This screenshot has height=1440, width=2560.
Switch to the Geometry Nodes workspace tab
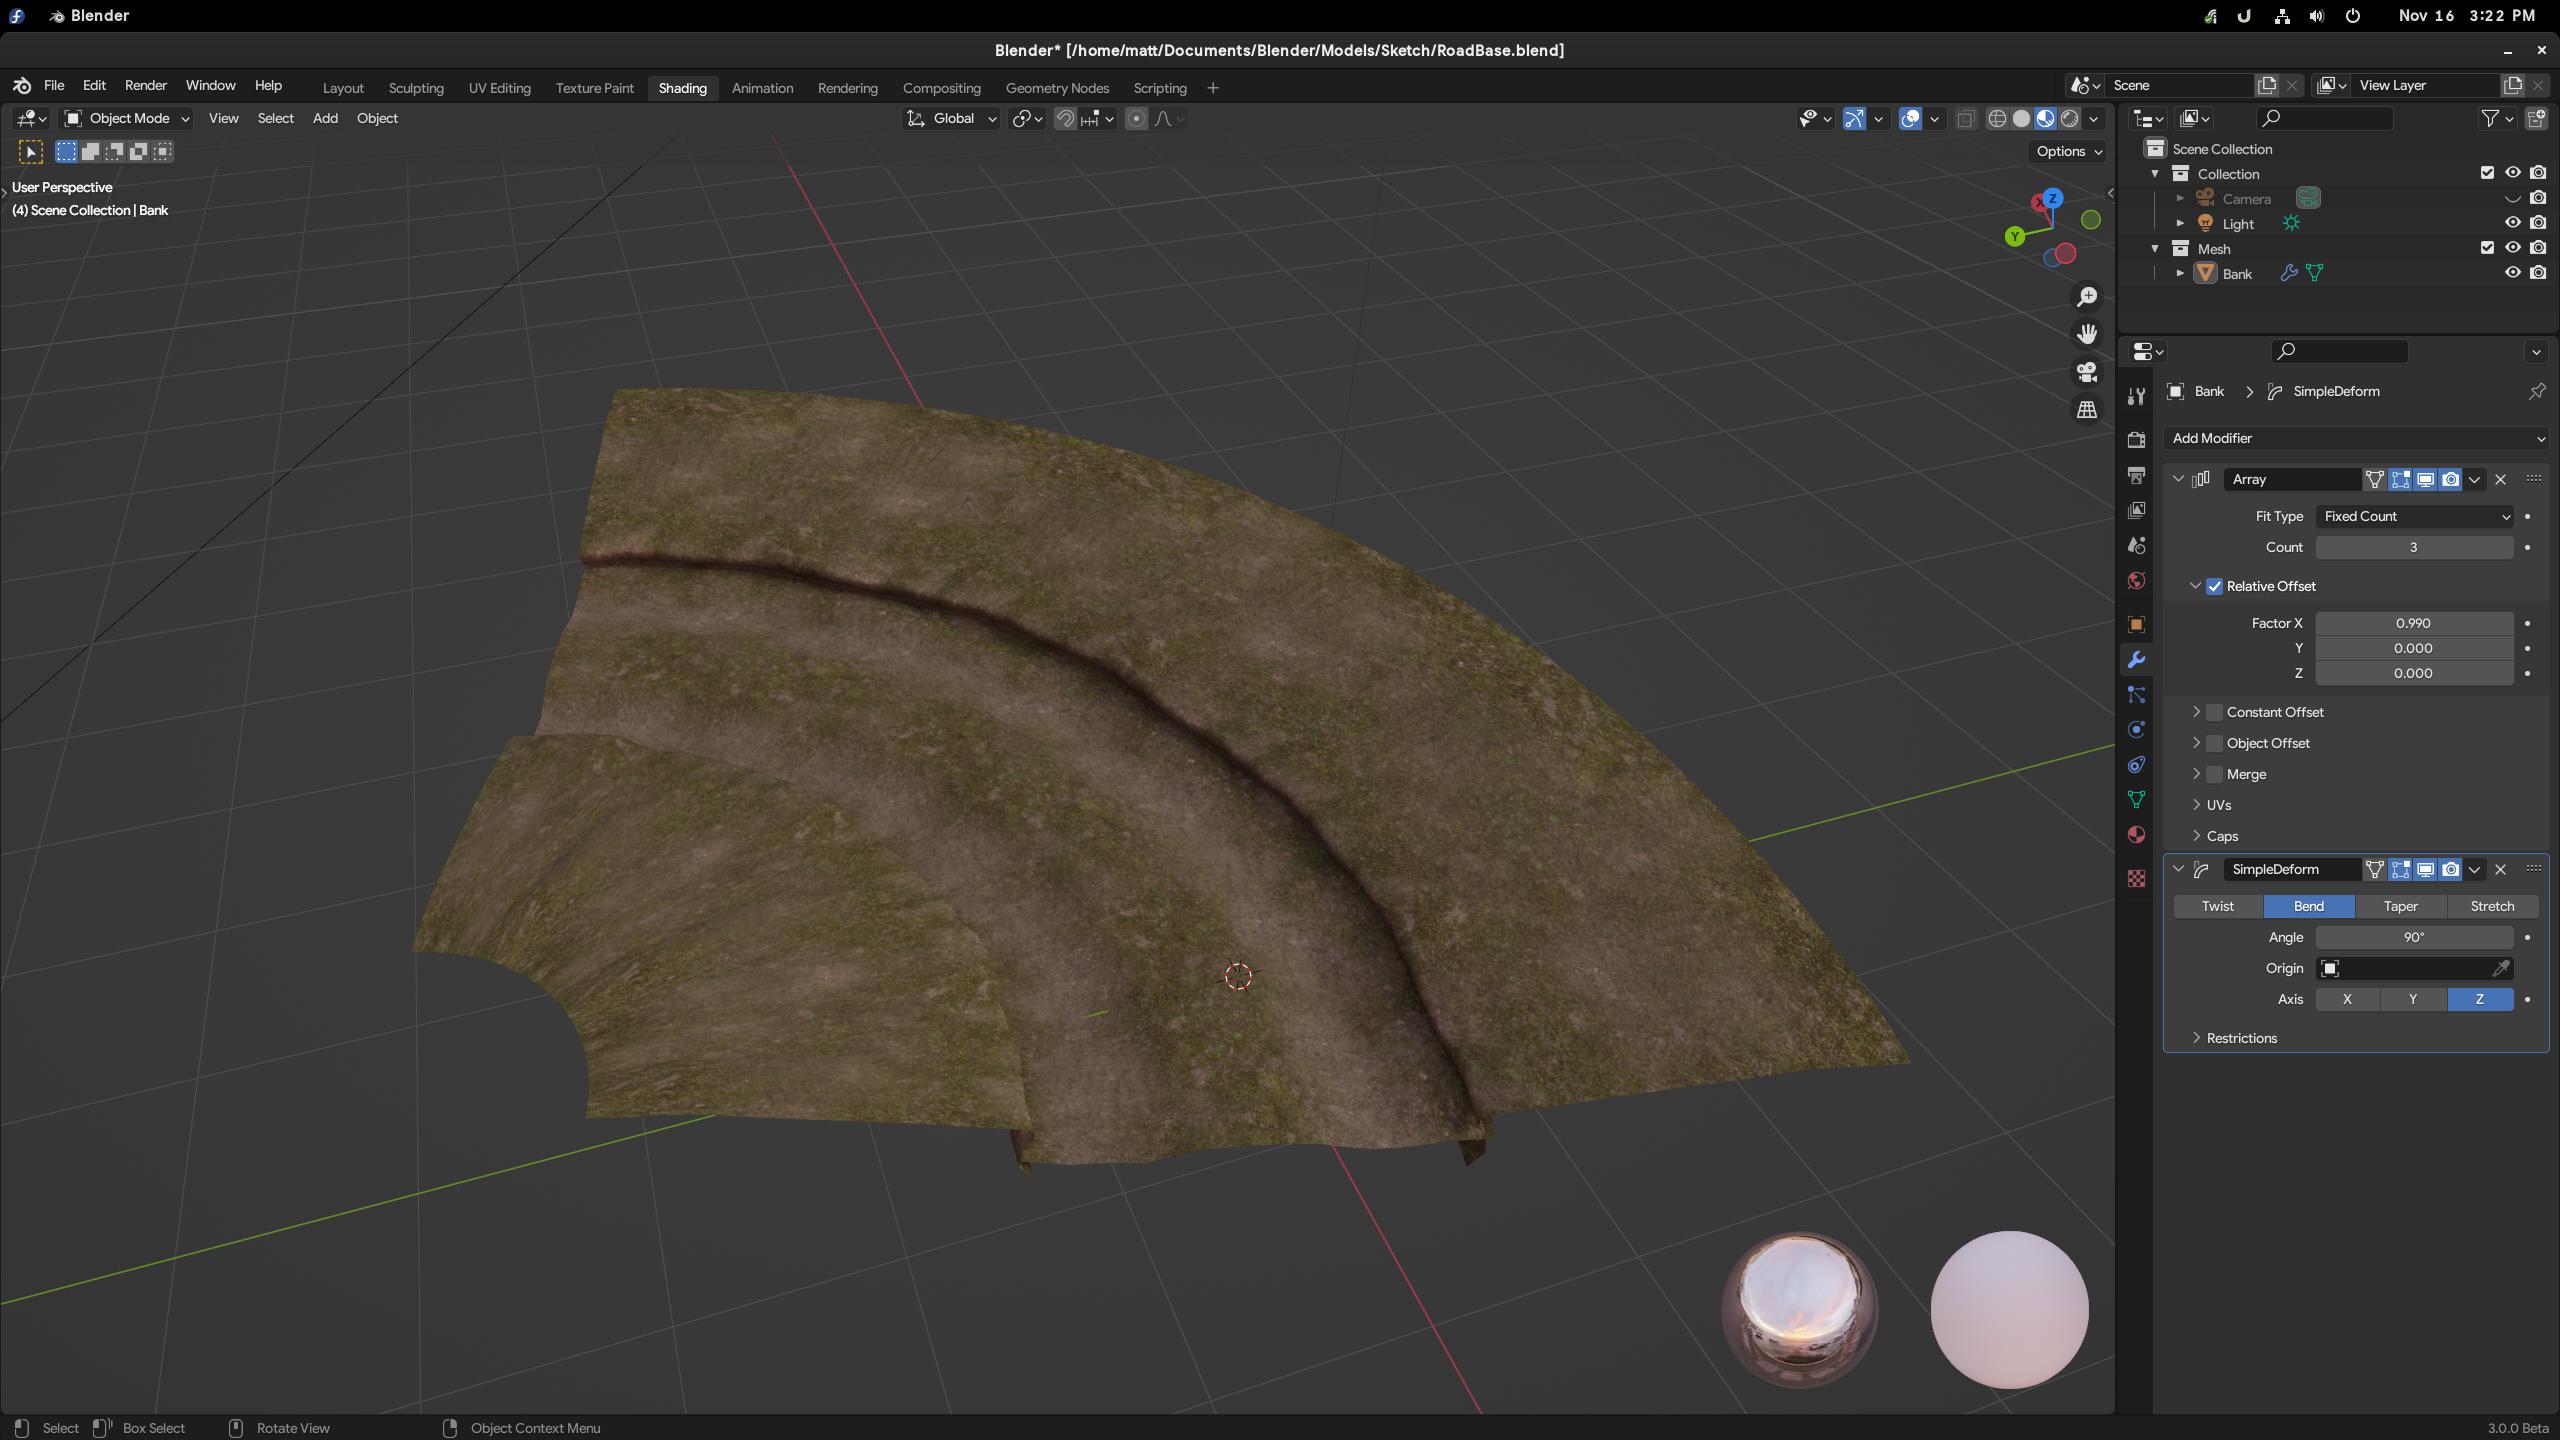point(1057,88)
